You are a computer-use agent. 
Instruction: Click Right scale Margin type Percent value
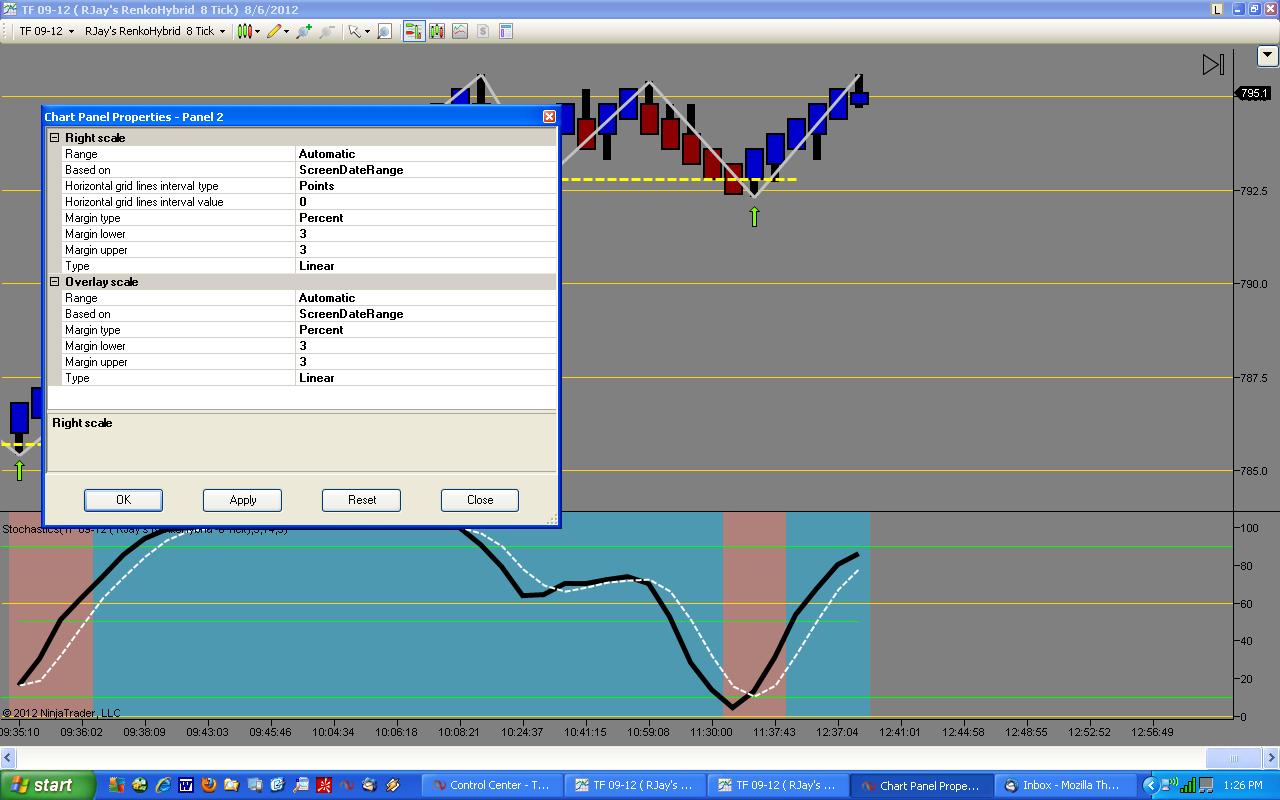pos(426,218)
